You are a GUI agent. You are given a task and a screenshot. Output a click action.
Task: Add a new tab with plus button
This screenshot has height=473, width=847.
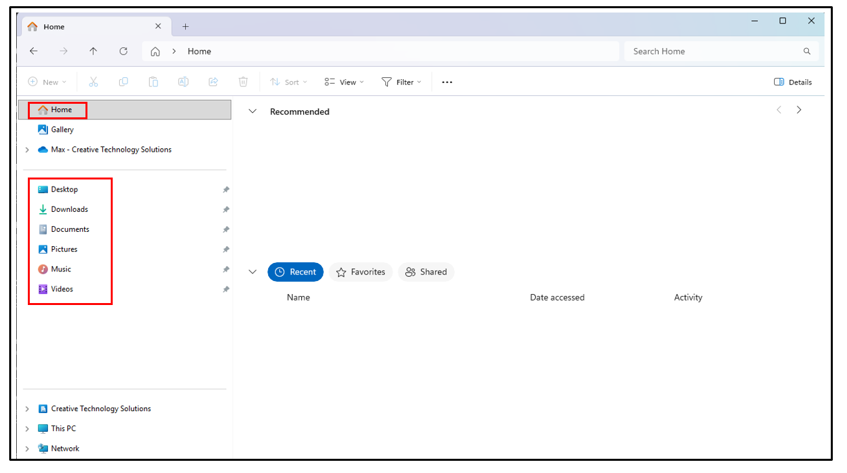click(185, 27)
